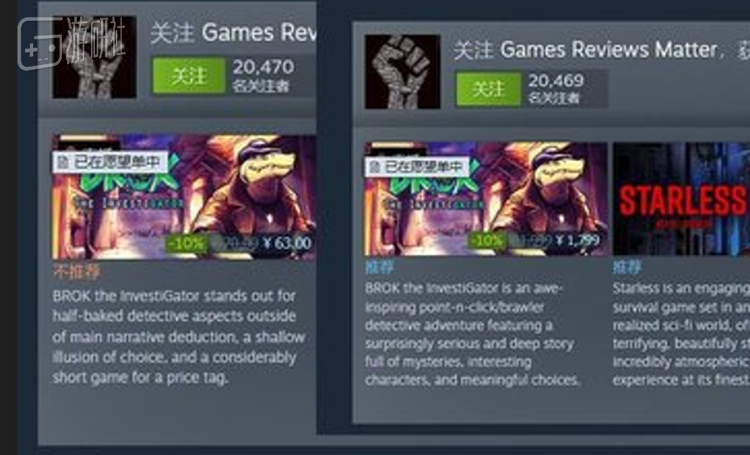Viewport: 750px width, 455px height.
Task: Click the -10% discount tag beside ¥63.00
Action: tap(188, 244)
